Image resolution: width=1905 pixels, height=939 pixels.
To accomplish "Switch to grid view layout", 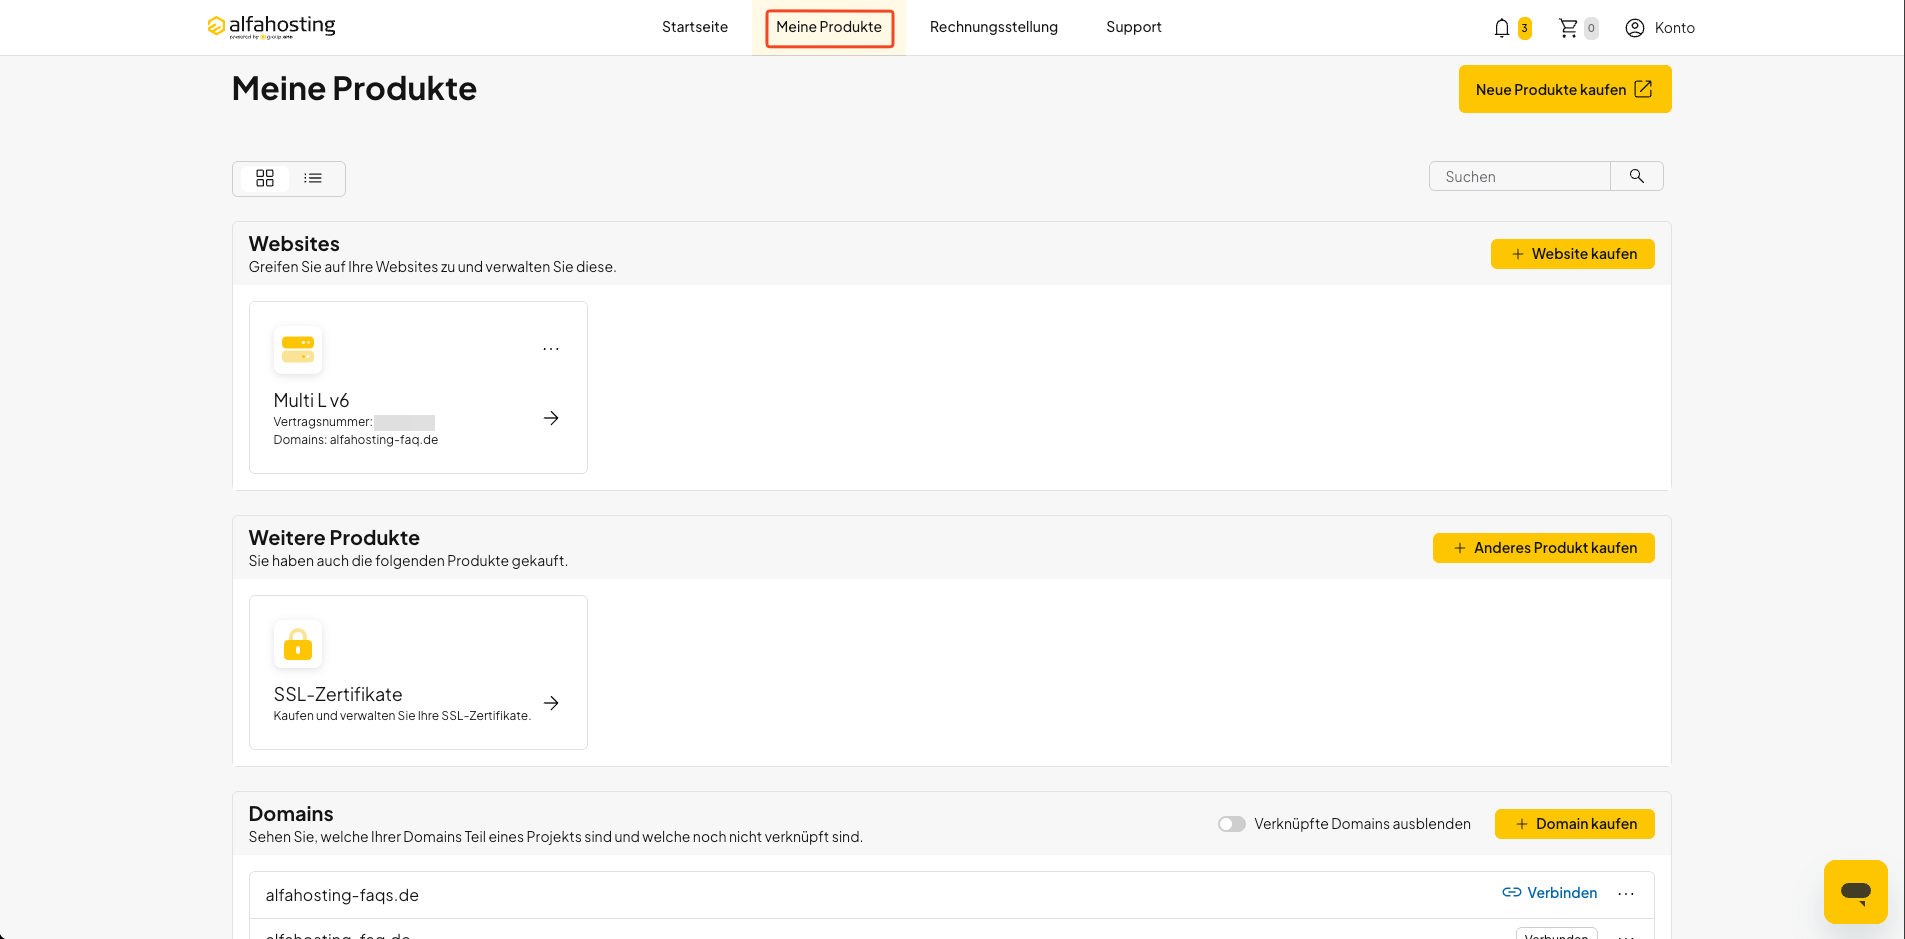I will click(265, 178).
